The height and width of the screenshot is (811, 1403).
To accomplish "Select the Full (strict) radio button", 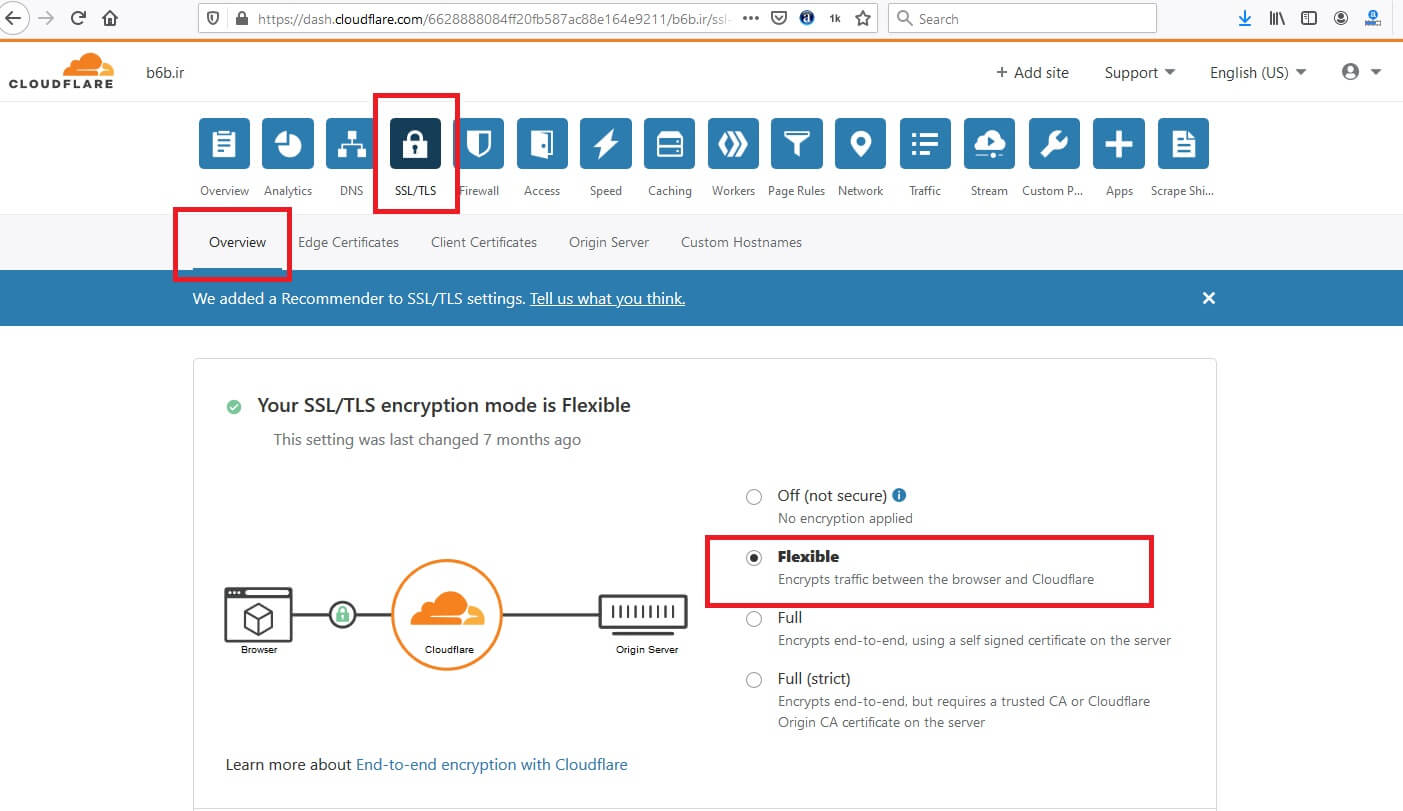I will click(x=754, y=680).
